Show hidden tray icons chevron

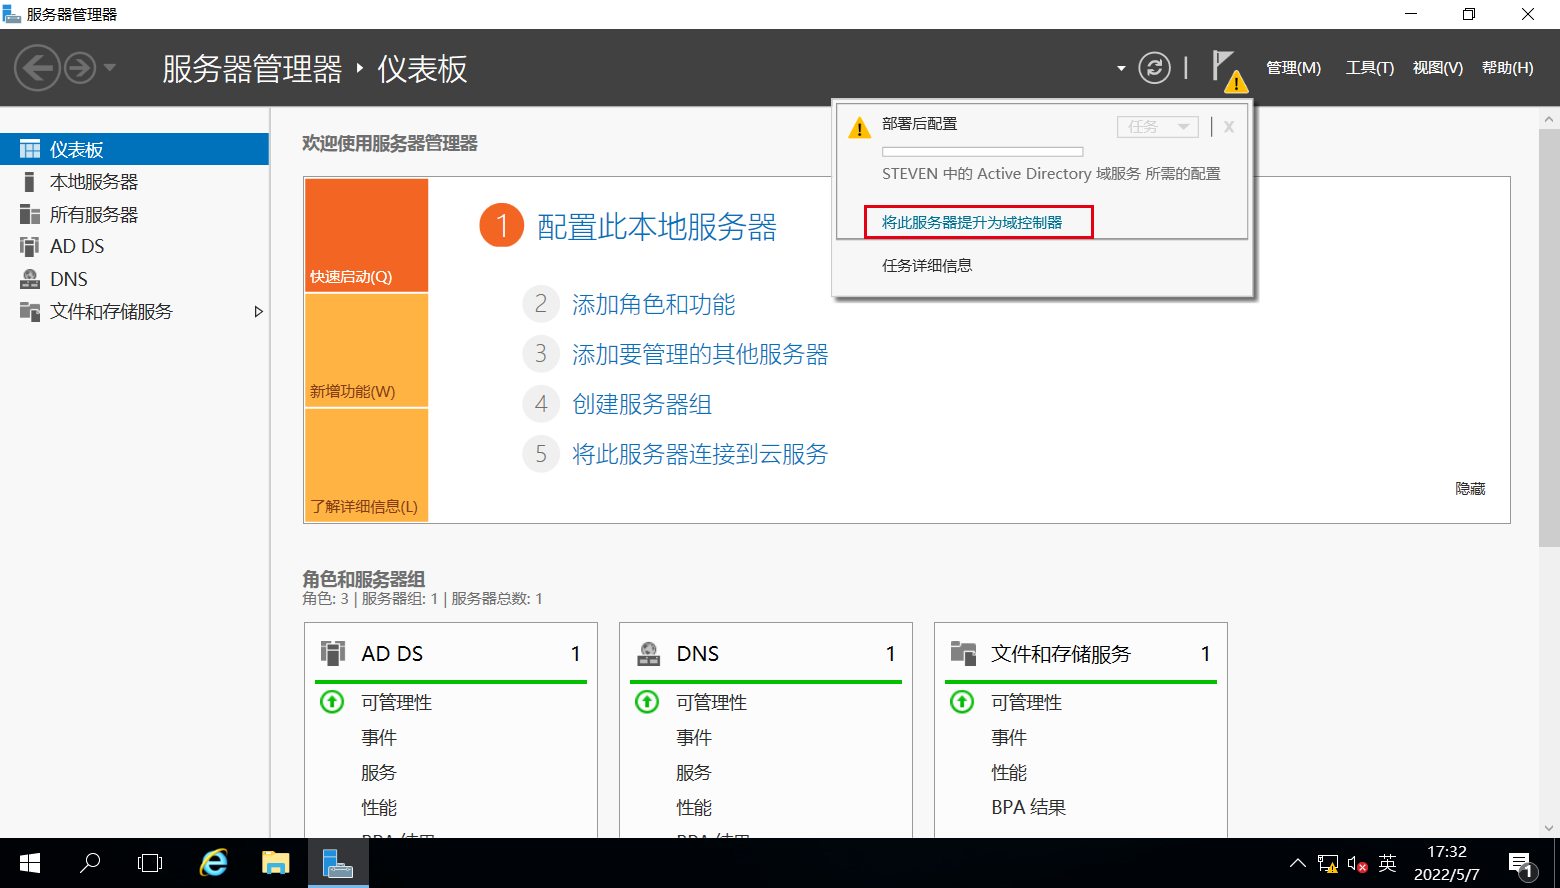(x=1297, y=863)
